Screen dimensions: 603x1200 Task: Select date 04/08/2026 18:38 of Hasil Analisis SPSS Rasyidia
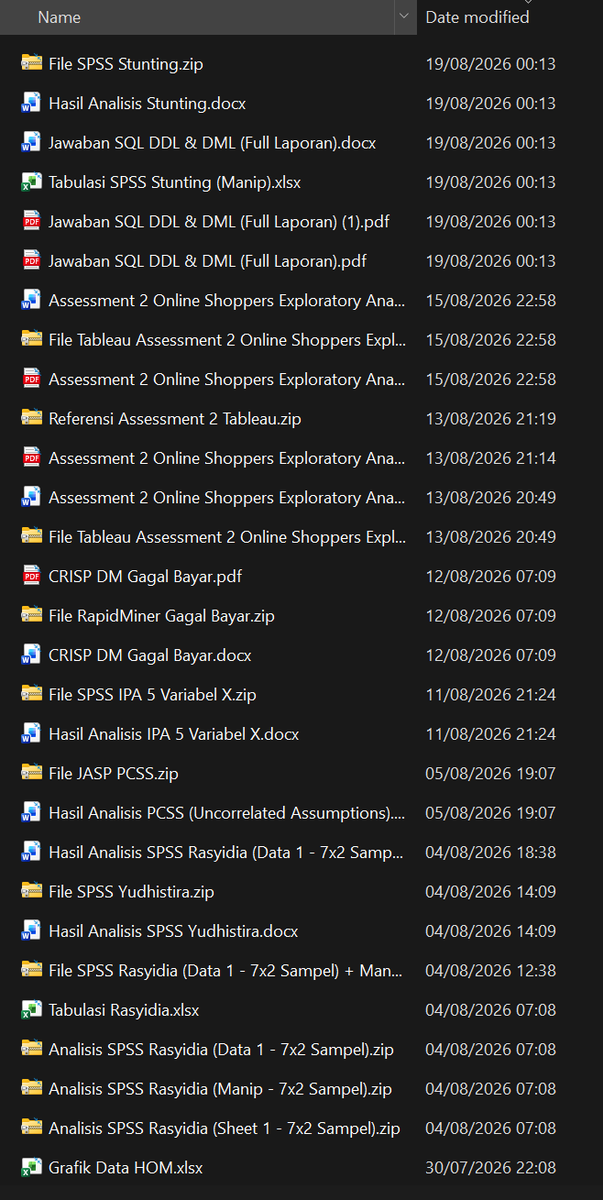491,852
